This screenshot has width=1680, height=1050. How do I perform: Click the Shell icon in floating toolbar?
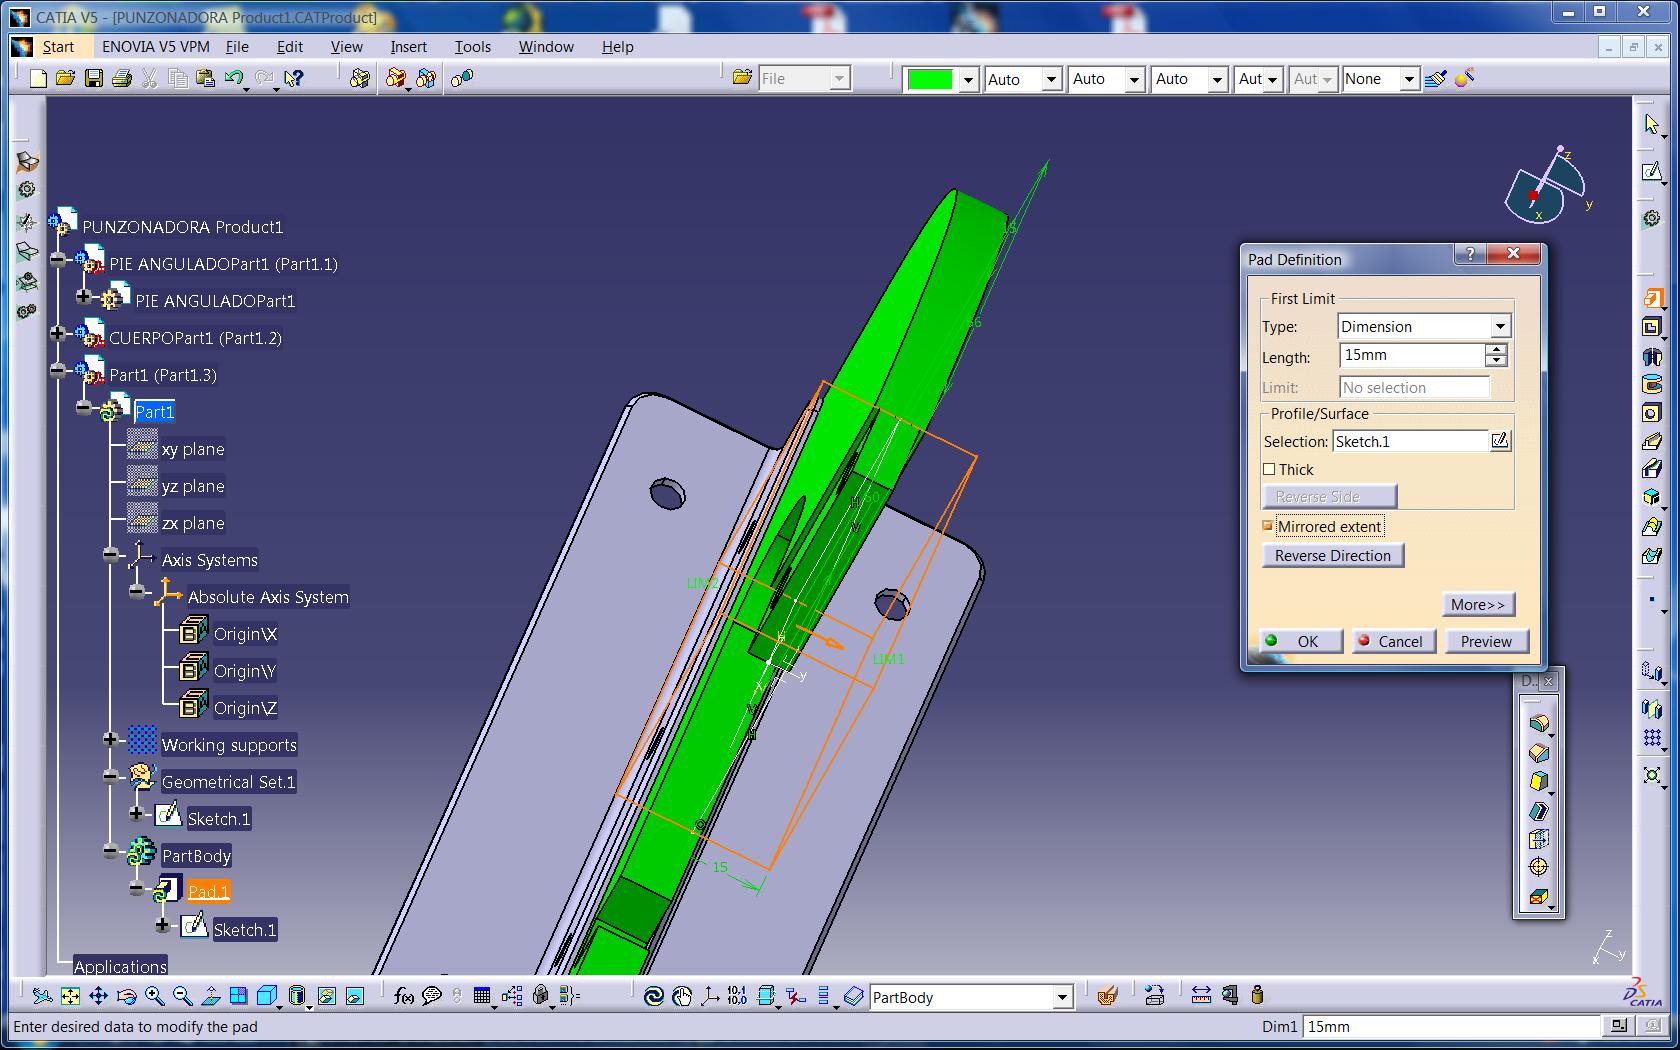[x=1539, y=810]
